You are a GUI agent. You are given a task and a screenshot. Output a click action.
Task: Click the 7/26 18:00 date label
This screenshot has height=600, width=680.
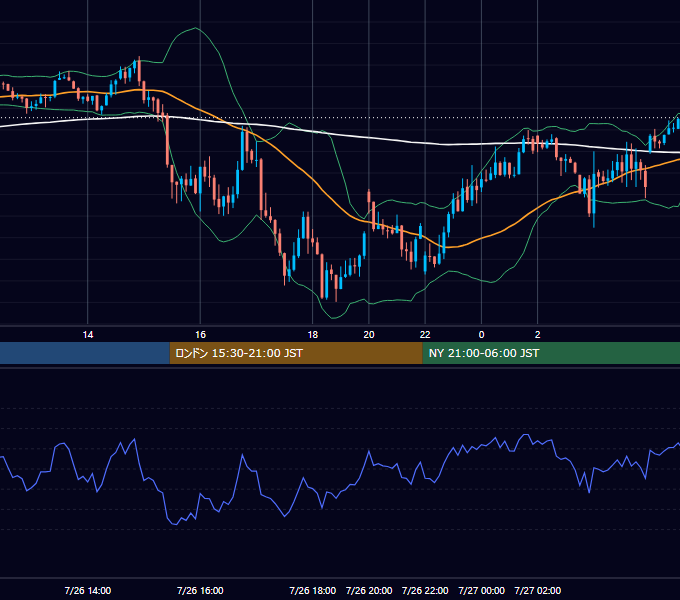(313, 590)
